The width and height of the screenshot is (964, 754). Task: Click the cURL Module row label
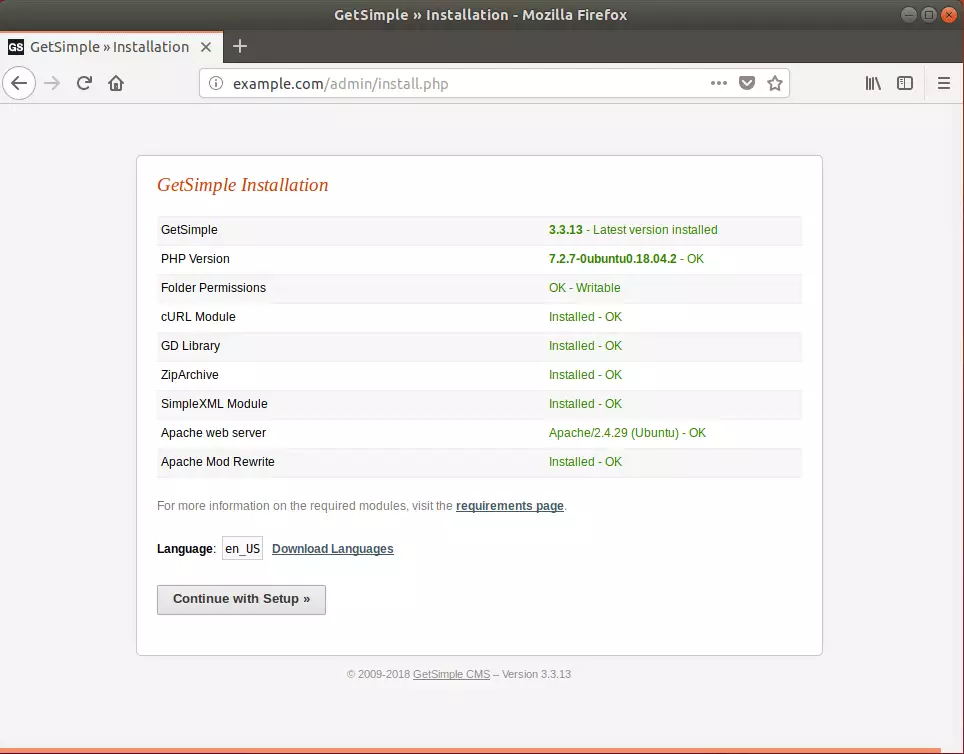(198, 317)
